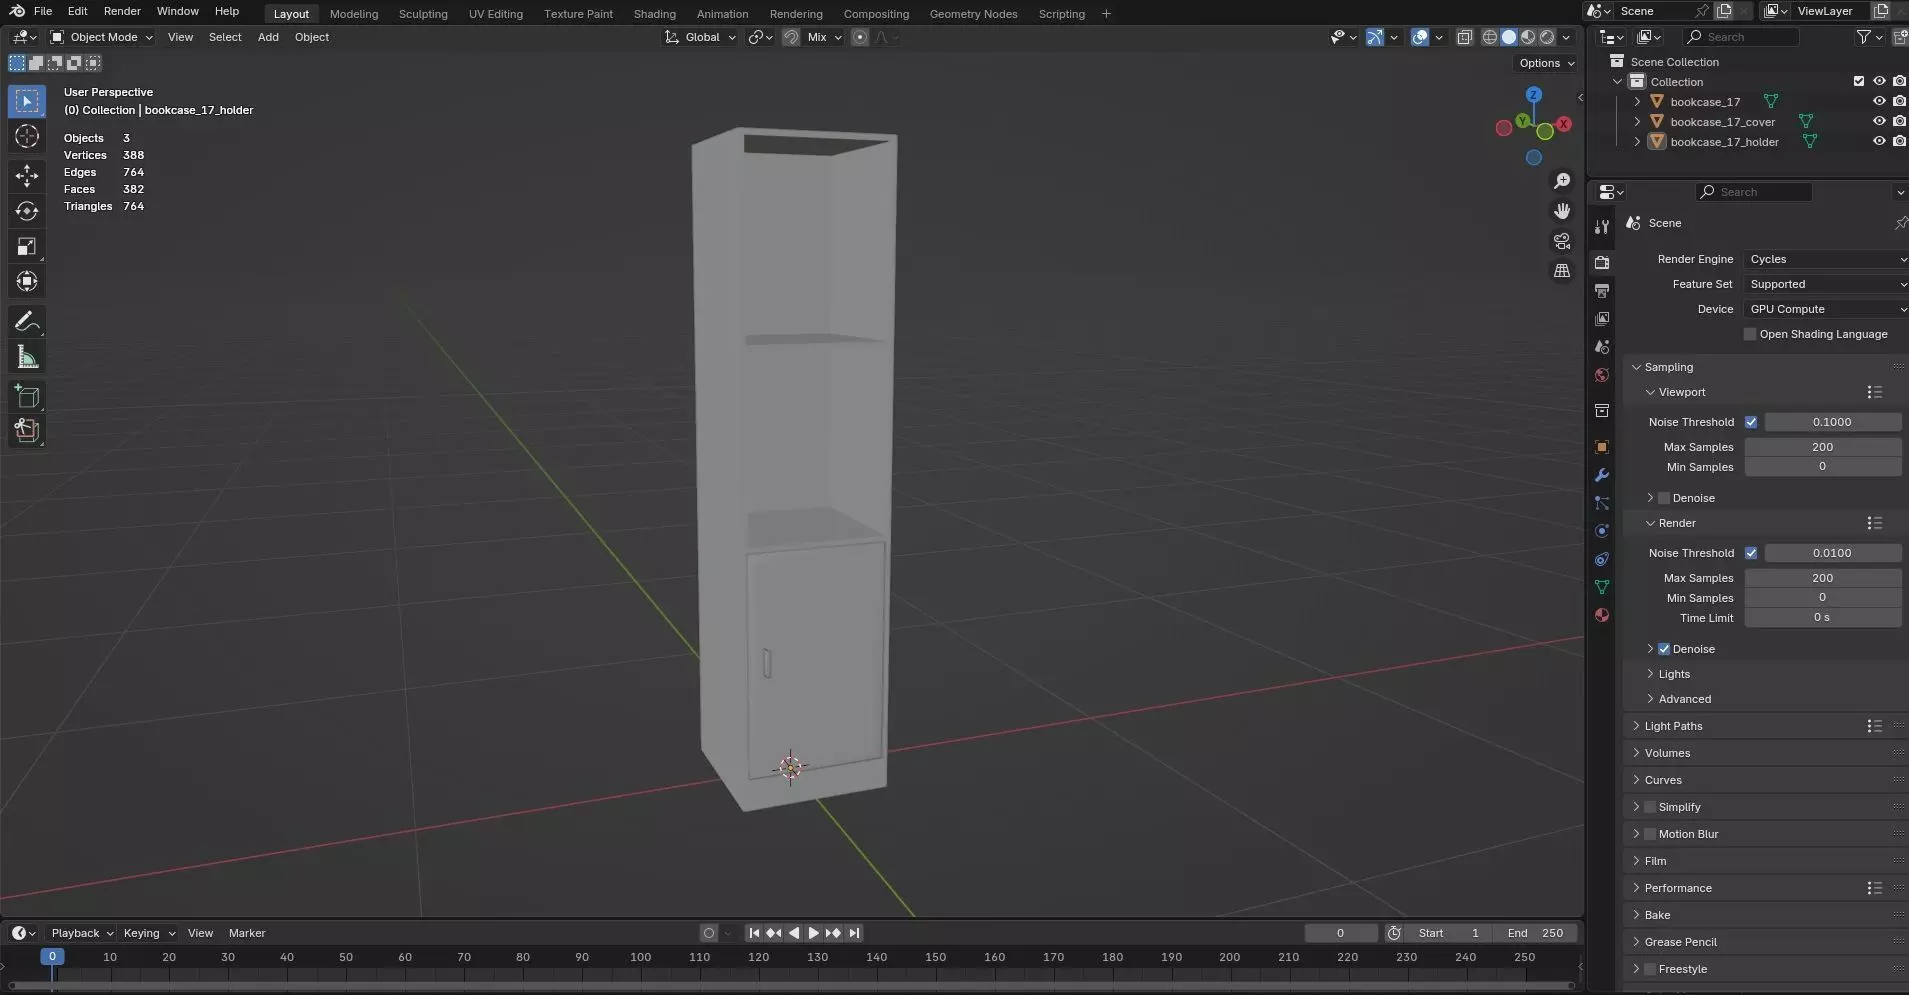Screen dimensions: 1909x995
Task: Open Physics properties icon
Action: [1602, 531]
